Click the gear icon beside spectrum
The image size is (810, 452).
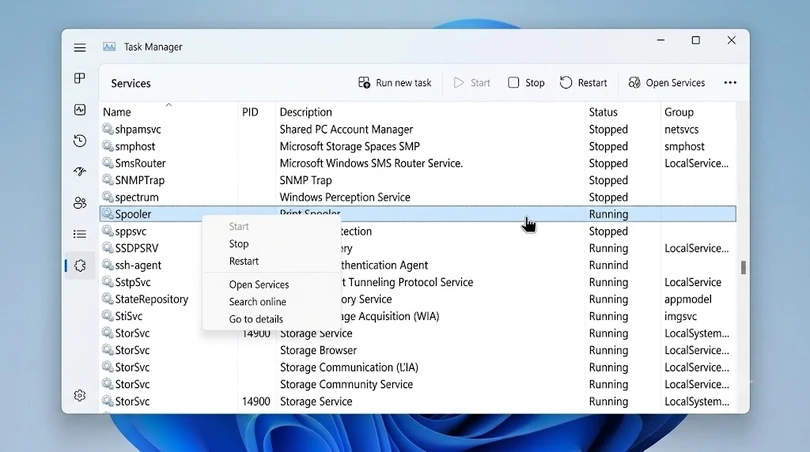click(x=107, y=197)
